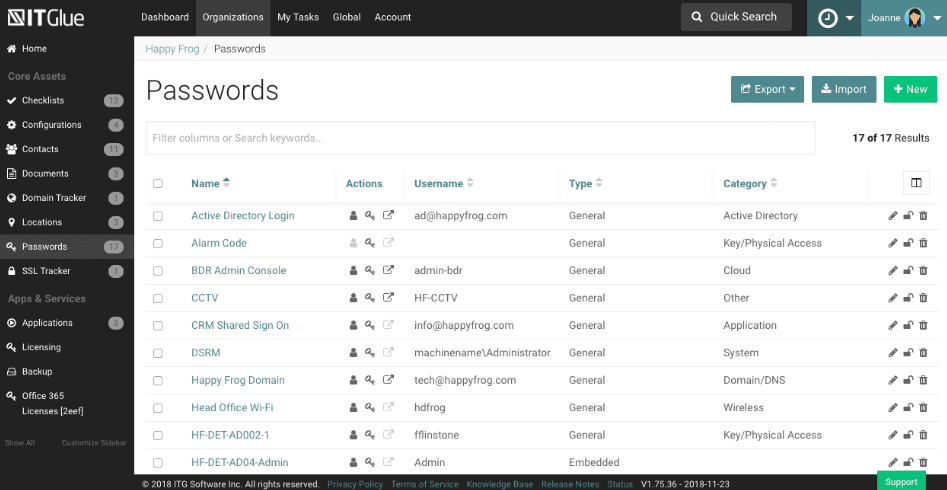Toggle the select-all checkbox in header
947x490 pixels.
point(158,184)
